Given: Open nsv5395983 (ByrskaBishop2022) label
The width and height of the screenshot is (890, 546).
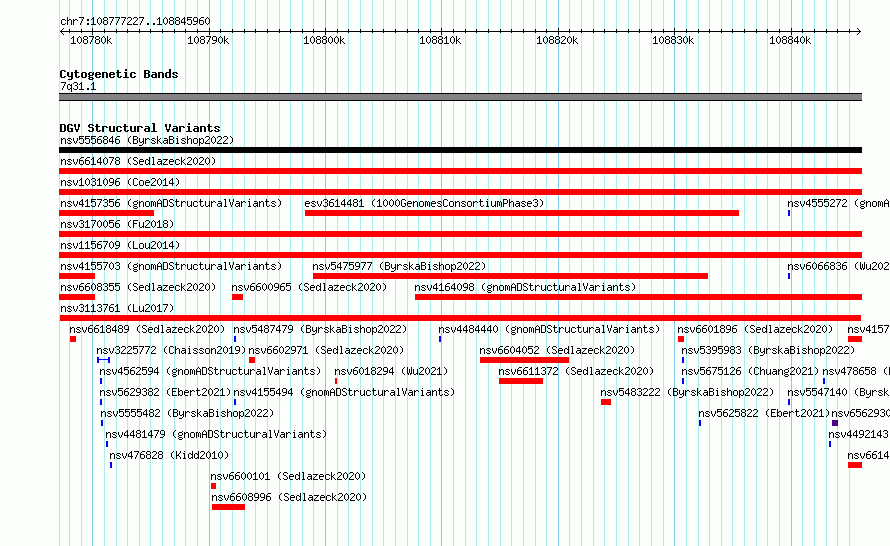Looking at the screenshot, I should coord(768,350).
